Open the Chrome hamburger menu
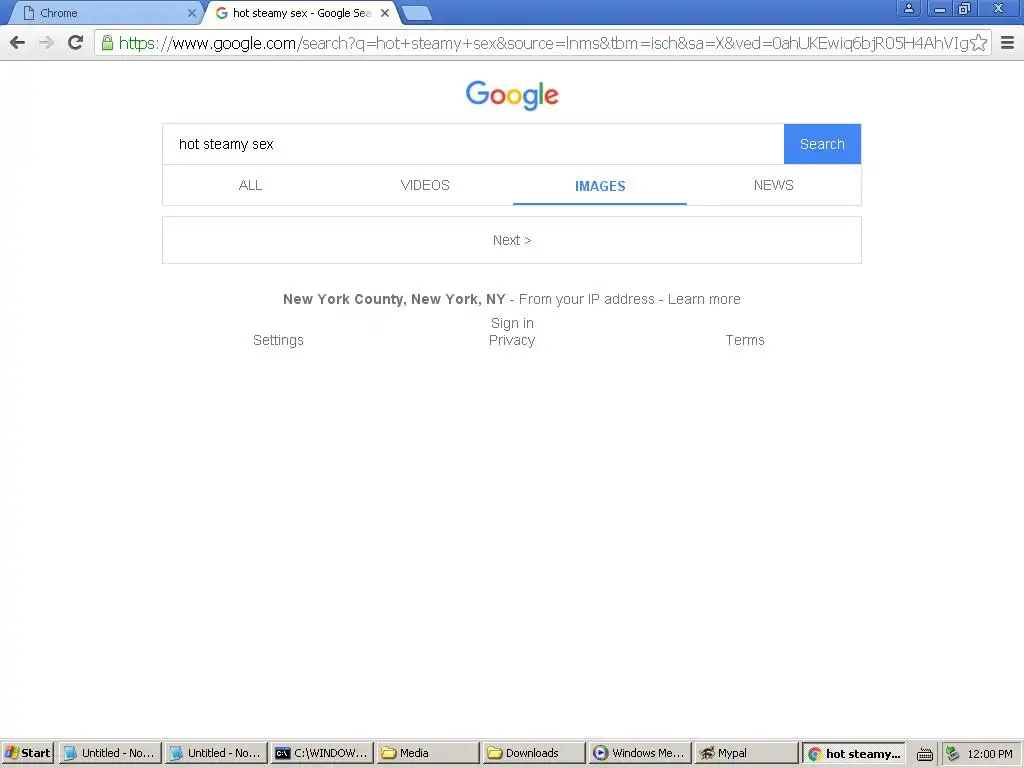 pyautogui.click(x=1008, y=43)
